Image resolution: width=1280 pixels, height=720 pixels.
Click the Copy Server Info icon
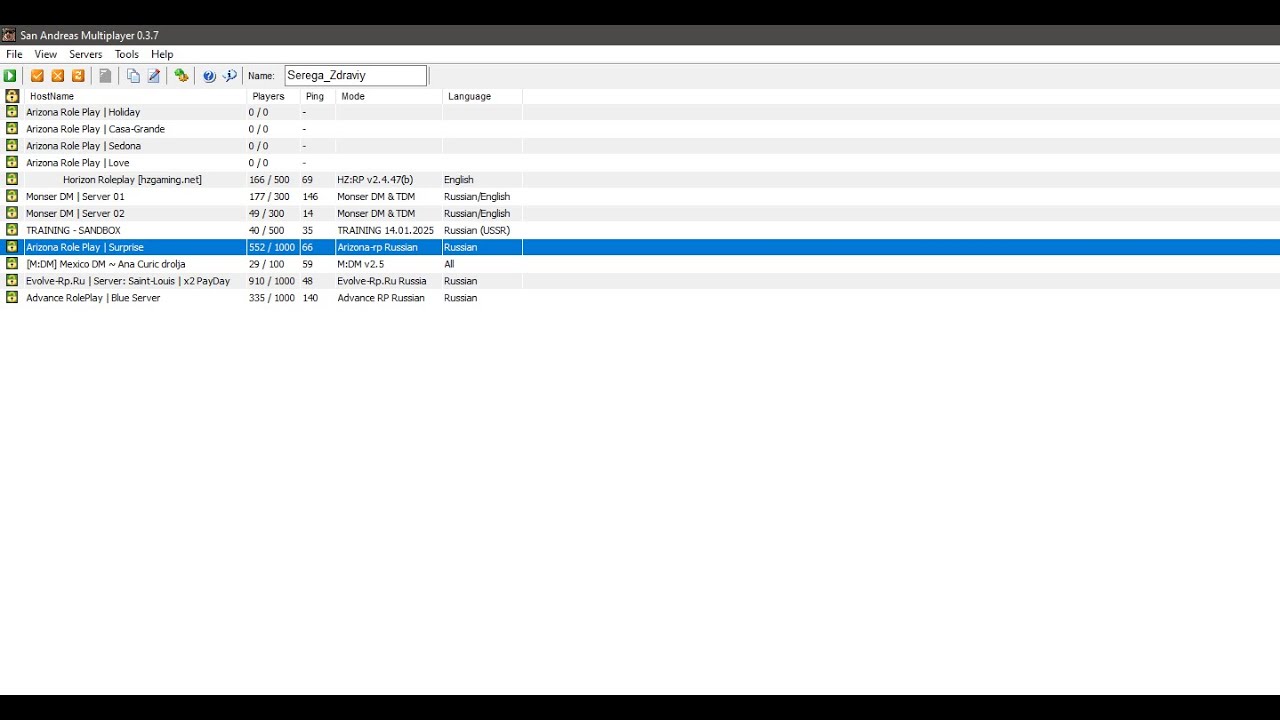coord(133,76)
